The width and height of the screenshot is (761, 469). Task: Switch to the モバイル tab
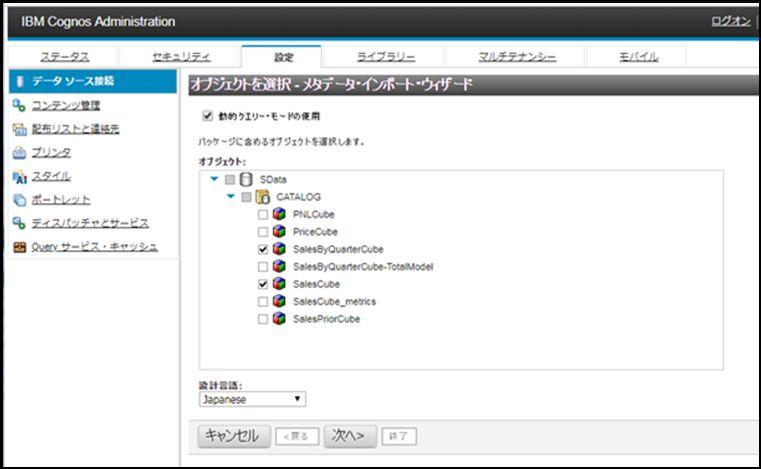tap(639, 57)
